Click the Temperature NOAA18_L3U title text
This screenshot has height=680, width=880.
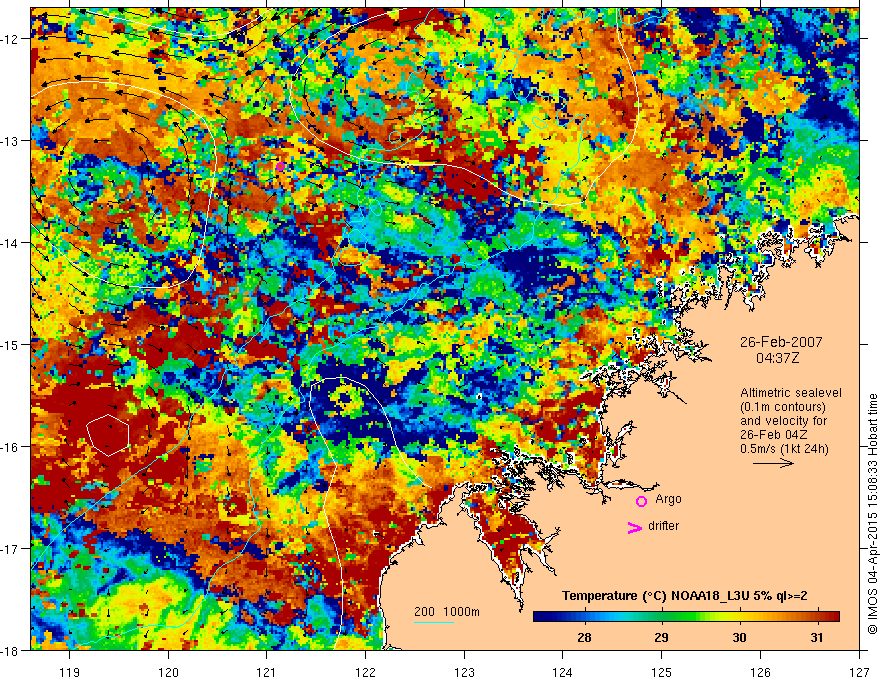pyautogui.click(x=685, y=596)
